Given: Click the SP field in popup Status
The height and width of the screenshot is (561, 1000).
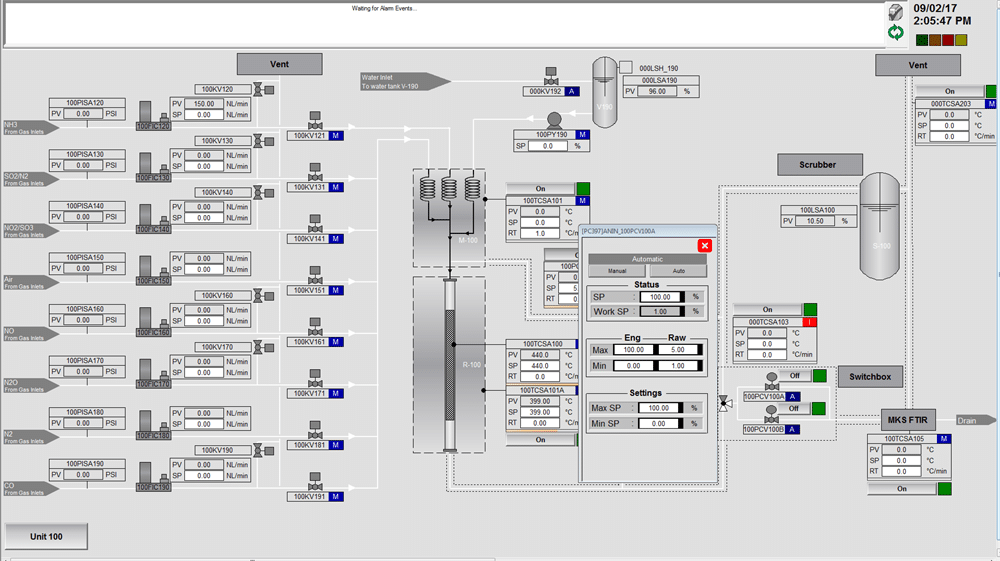Looking at the screenshot, I should point(662,297).
